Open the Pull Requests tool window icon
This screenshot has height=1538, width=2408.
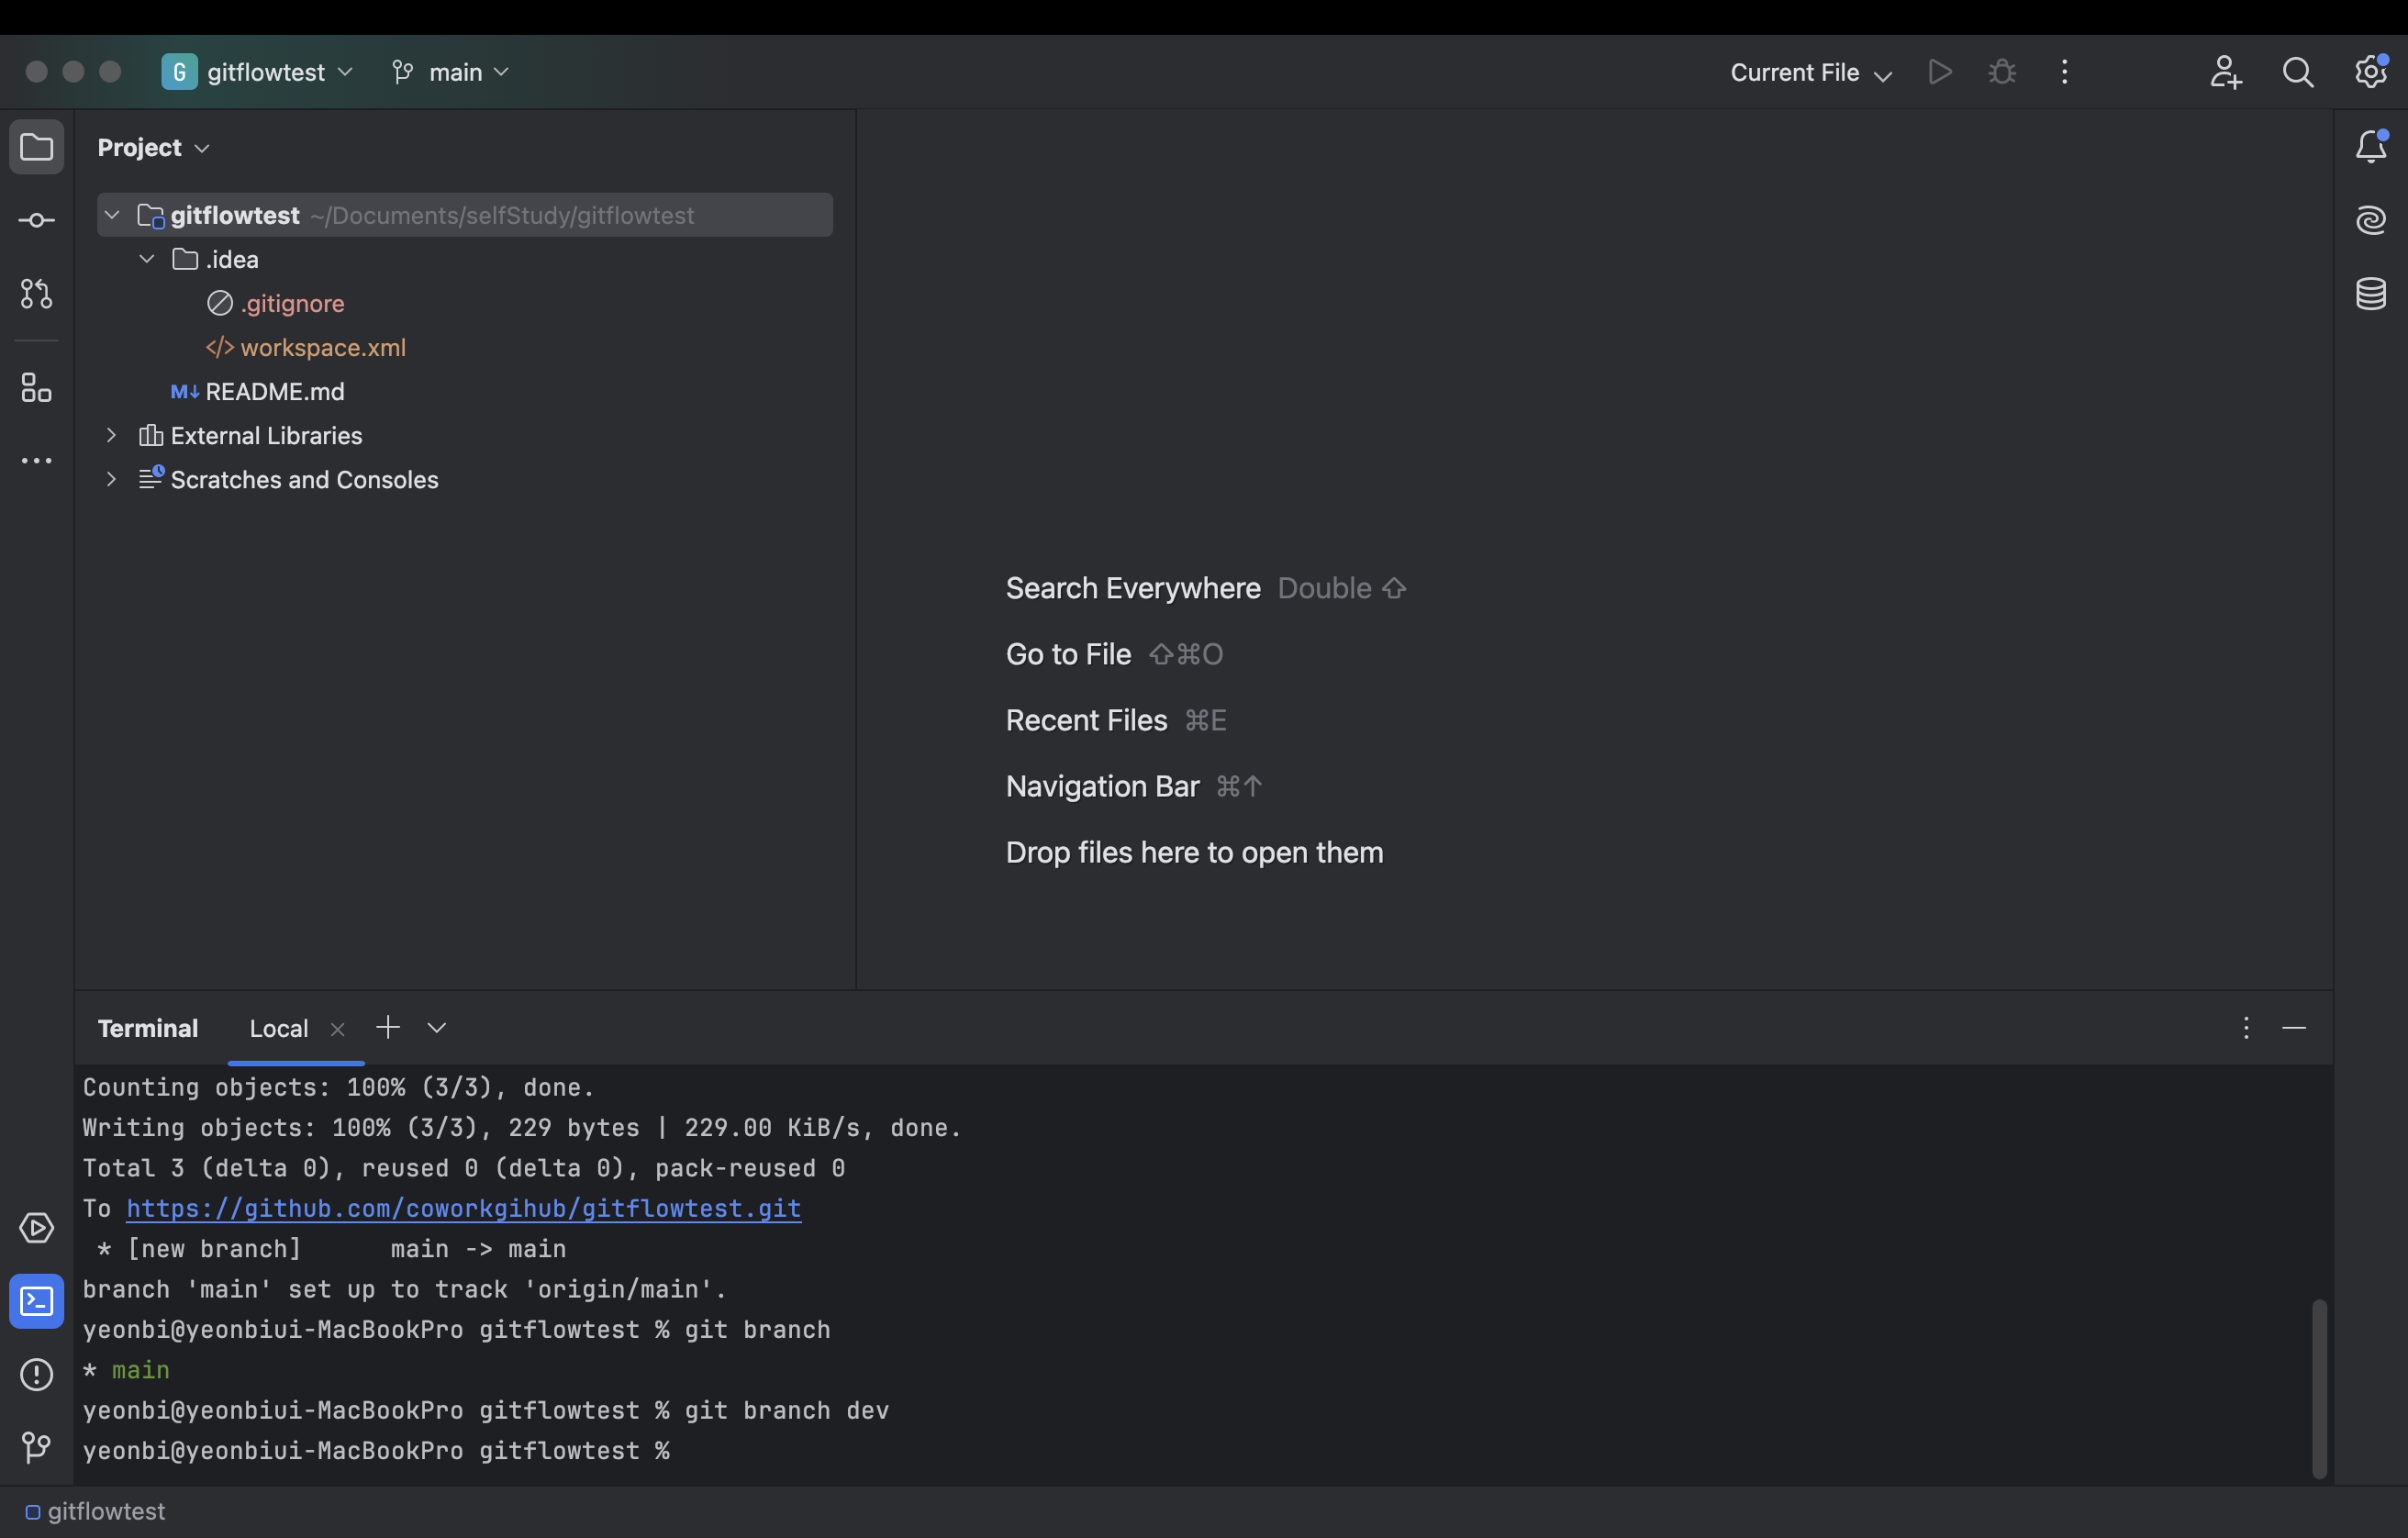(37, 294)
